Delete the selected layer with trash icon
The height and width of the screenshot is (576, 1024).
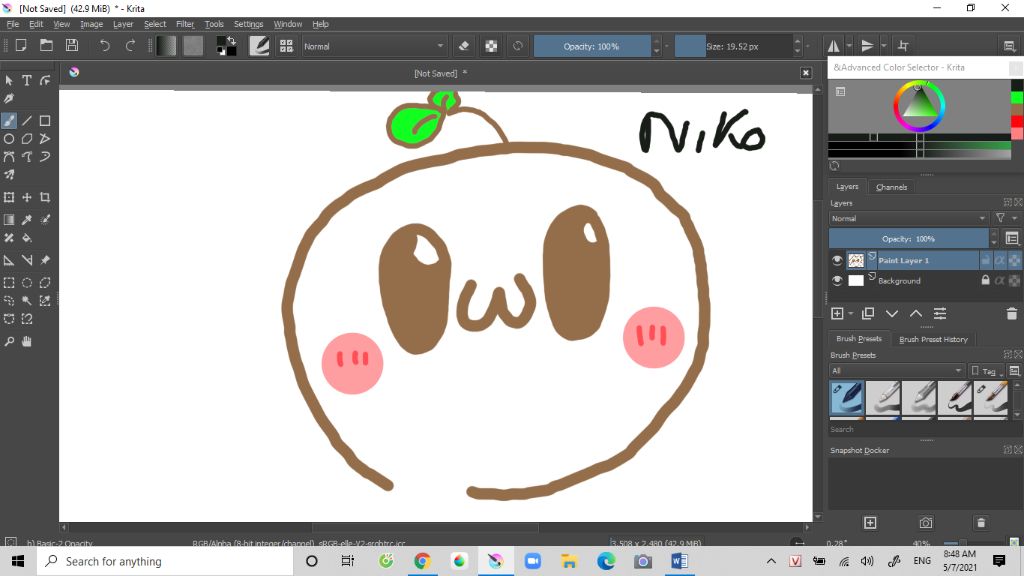pos(1012,313)
